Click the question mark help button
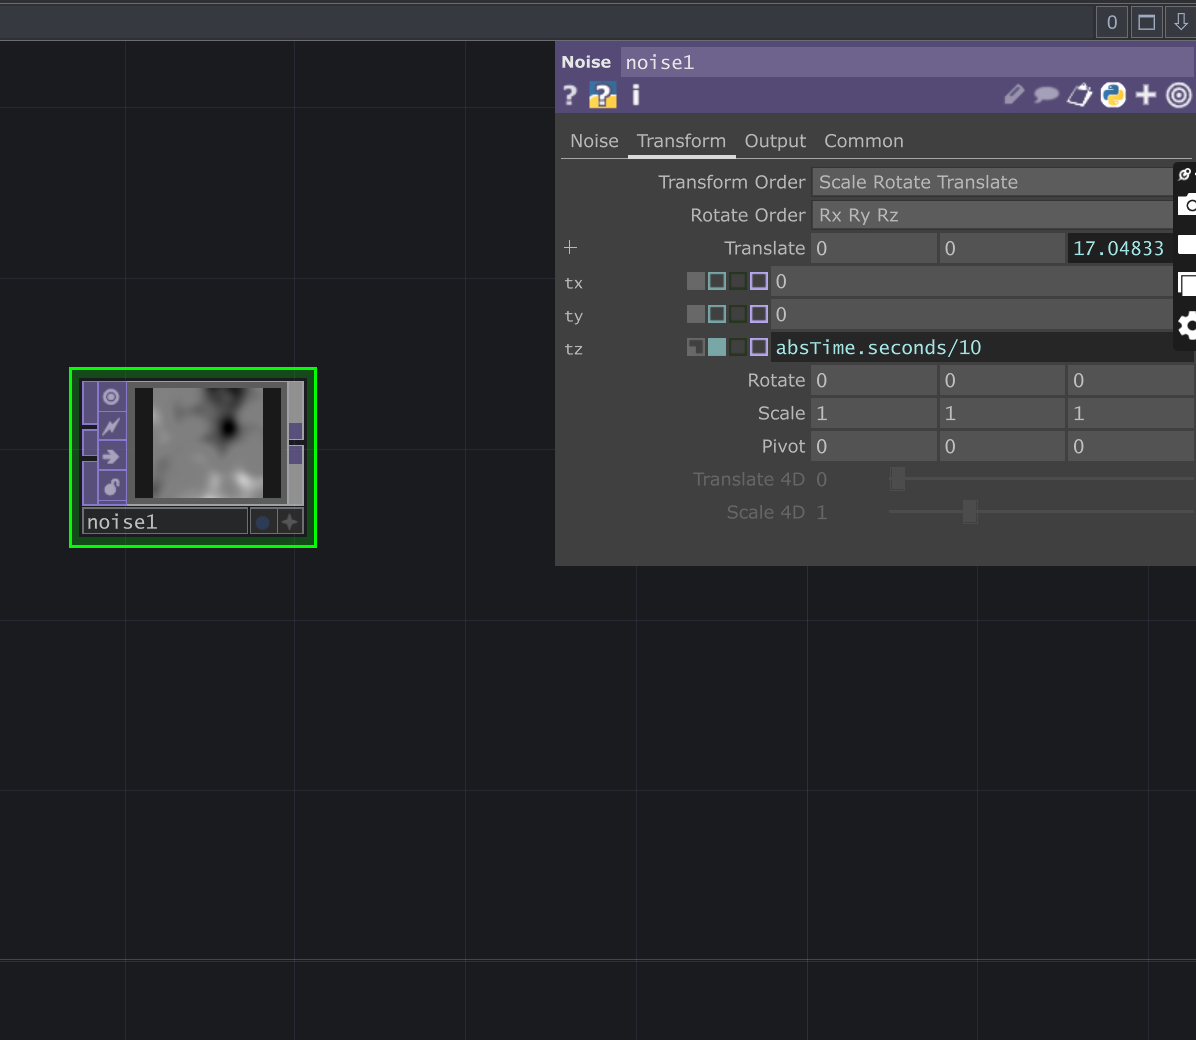 click(569, 95)
